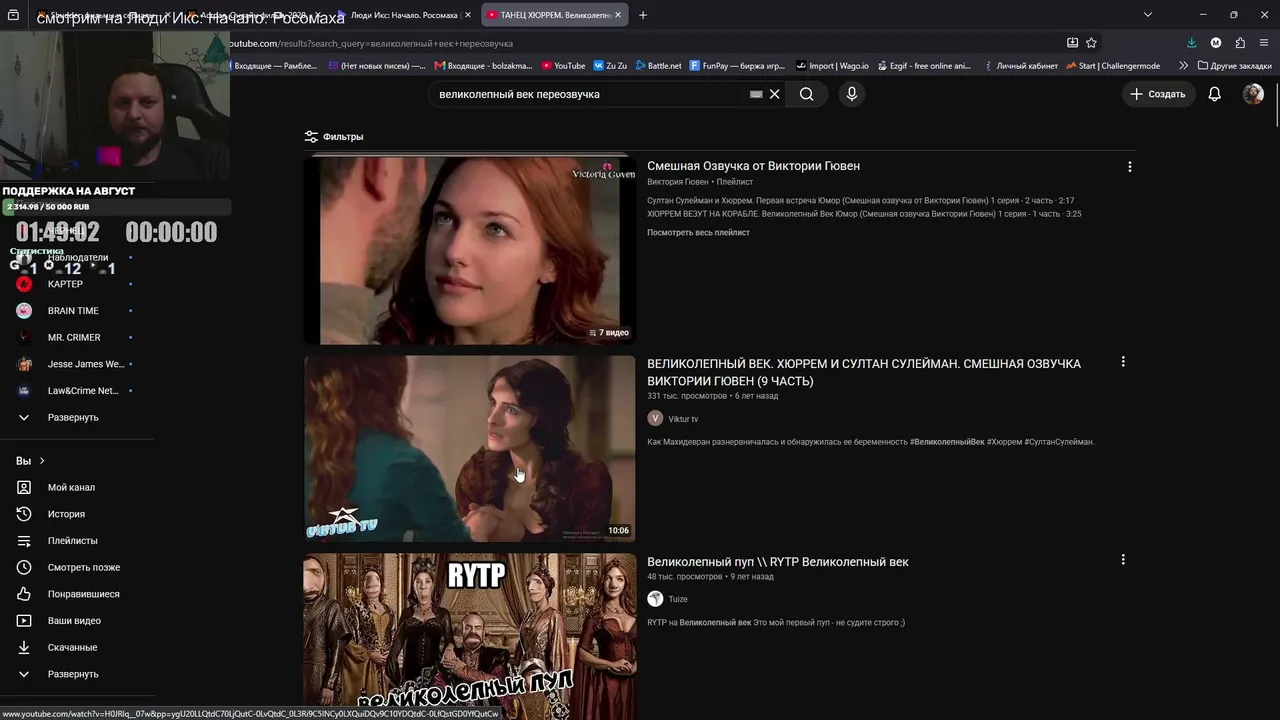The width and height of the screenshot is (1280, 720).
Task: Open the Ezgif bookmark
Action: pyautogui.click(x=924, y=66)
